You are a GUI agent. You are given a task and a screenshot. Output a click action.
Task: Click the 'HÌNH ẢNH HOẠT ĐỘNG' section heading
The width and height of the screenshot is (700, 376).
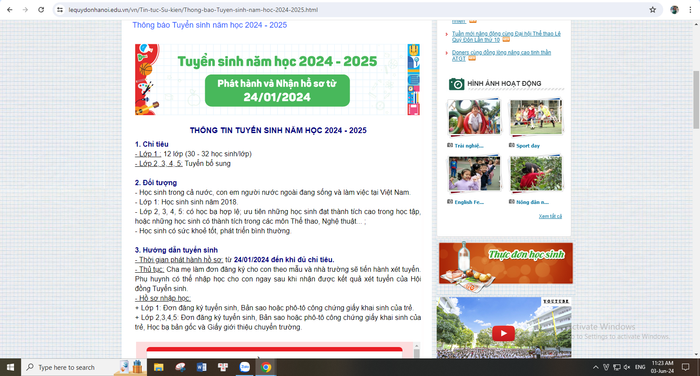[504, 84]
